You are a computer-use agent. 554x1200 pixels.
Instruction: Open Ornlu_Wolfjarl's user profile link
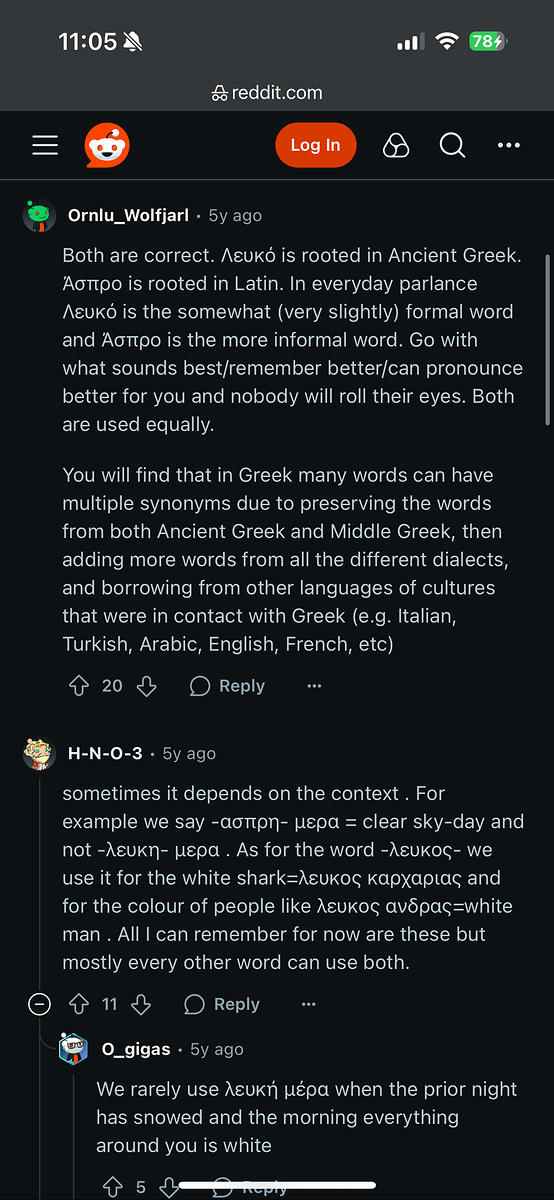pyautogui.click(x=129, y=215)
